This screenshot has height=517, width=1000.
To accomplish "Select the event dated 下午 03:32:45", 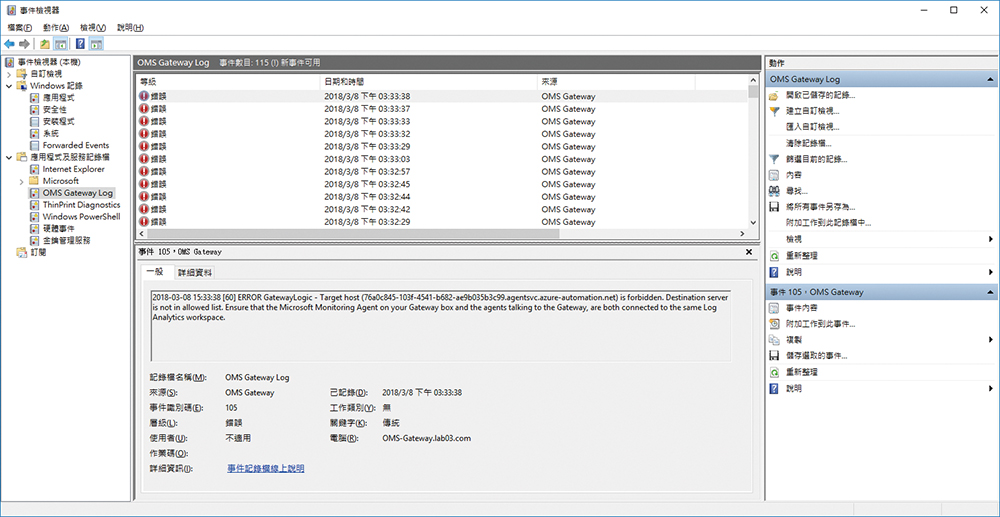I will (442, 184).
